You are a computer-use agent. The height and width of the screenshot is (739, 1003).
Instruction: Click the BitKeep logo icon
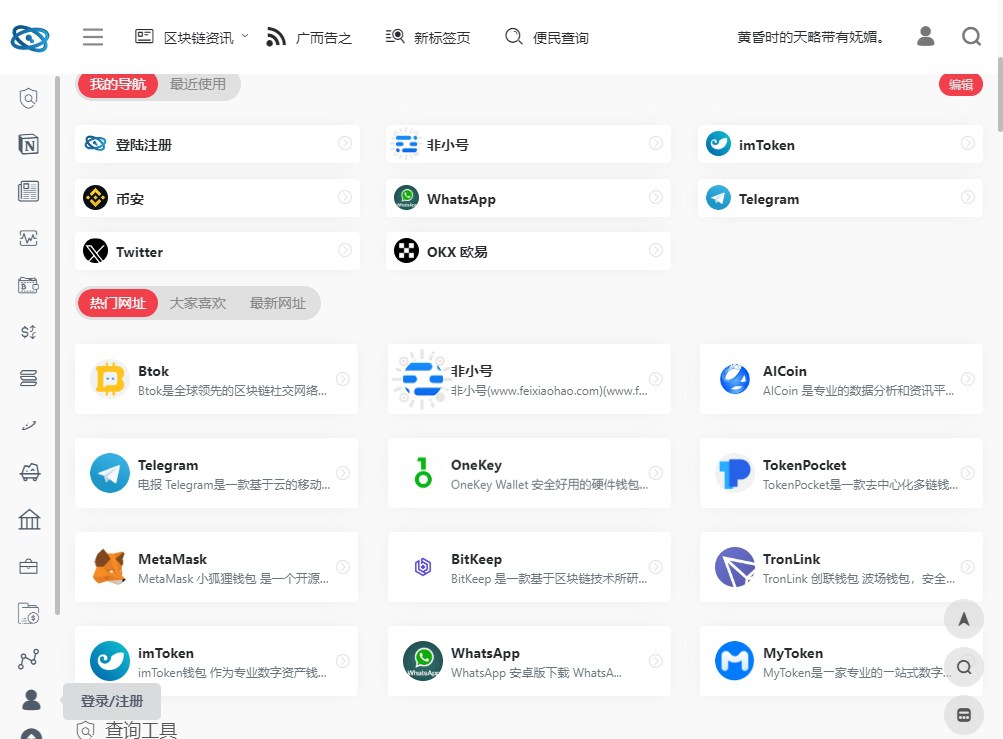tap(423, 567)
